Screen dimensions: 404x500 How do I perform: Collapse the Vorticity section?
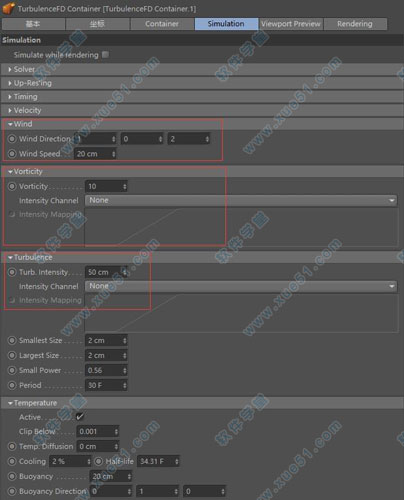(202, 172)
